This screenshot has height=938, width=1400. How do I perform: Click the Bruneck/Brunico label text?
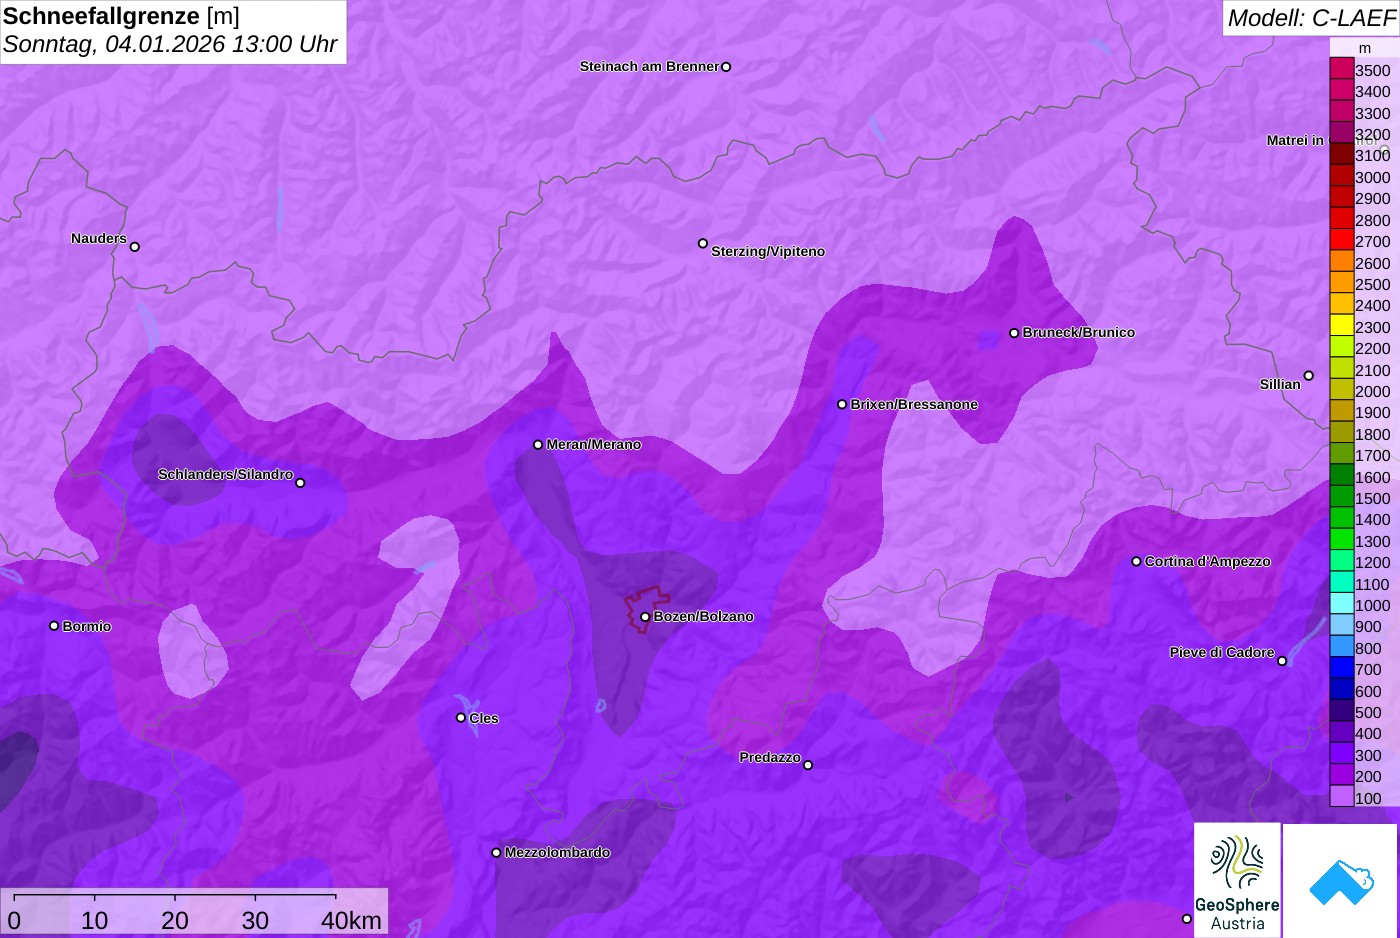(x=1079, y=333)
